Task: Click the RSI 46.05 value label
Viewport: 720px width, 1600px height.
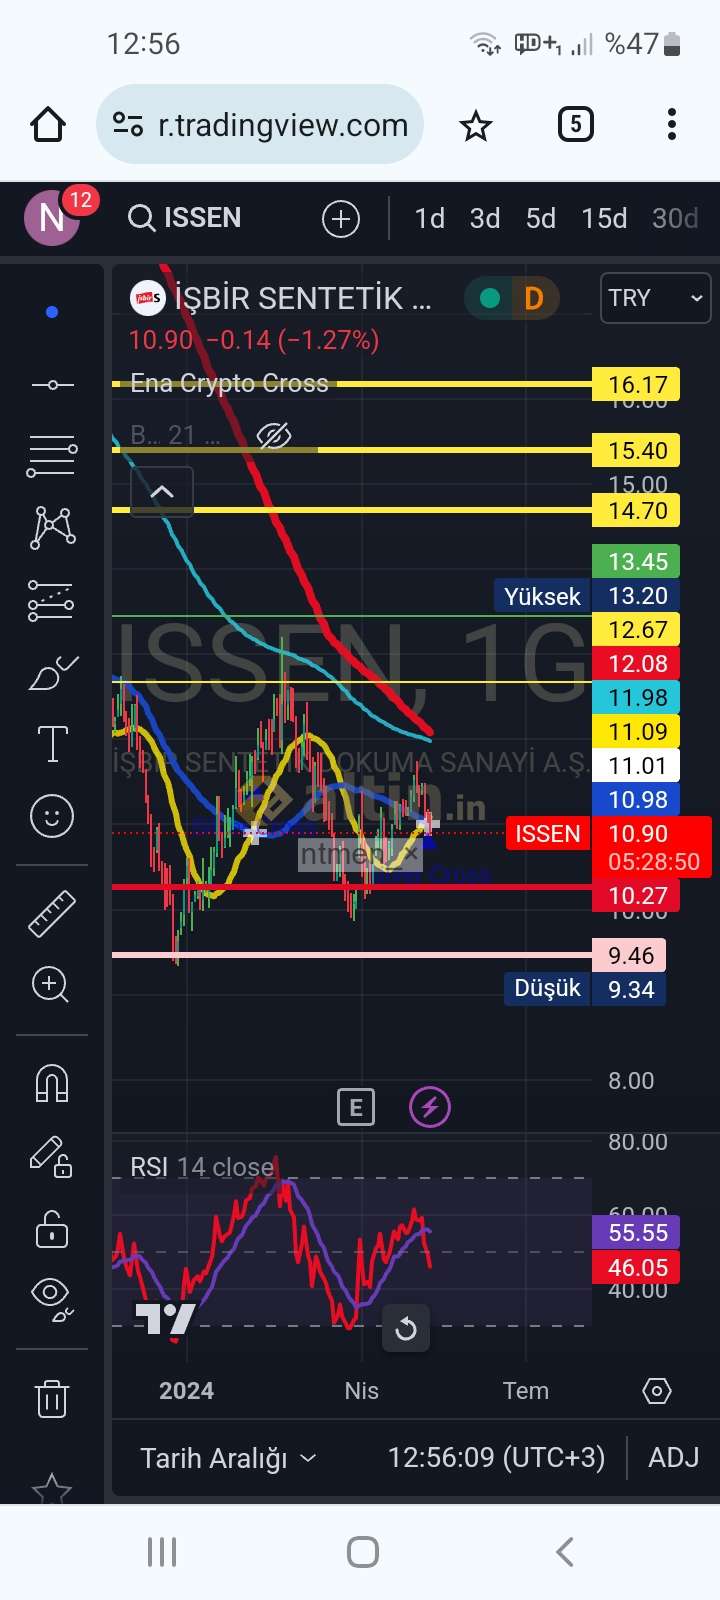Action: [637, 1268]
